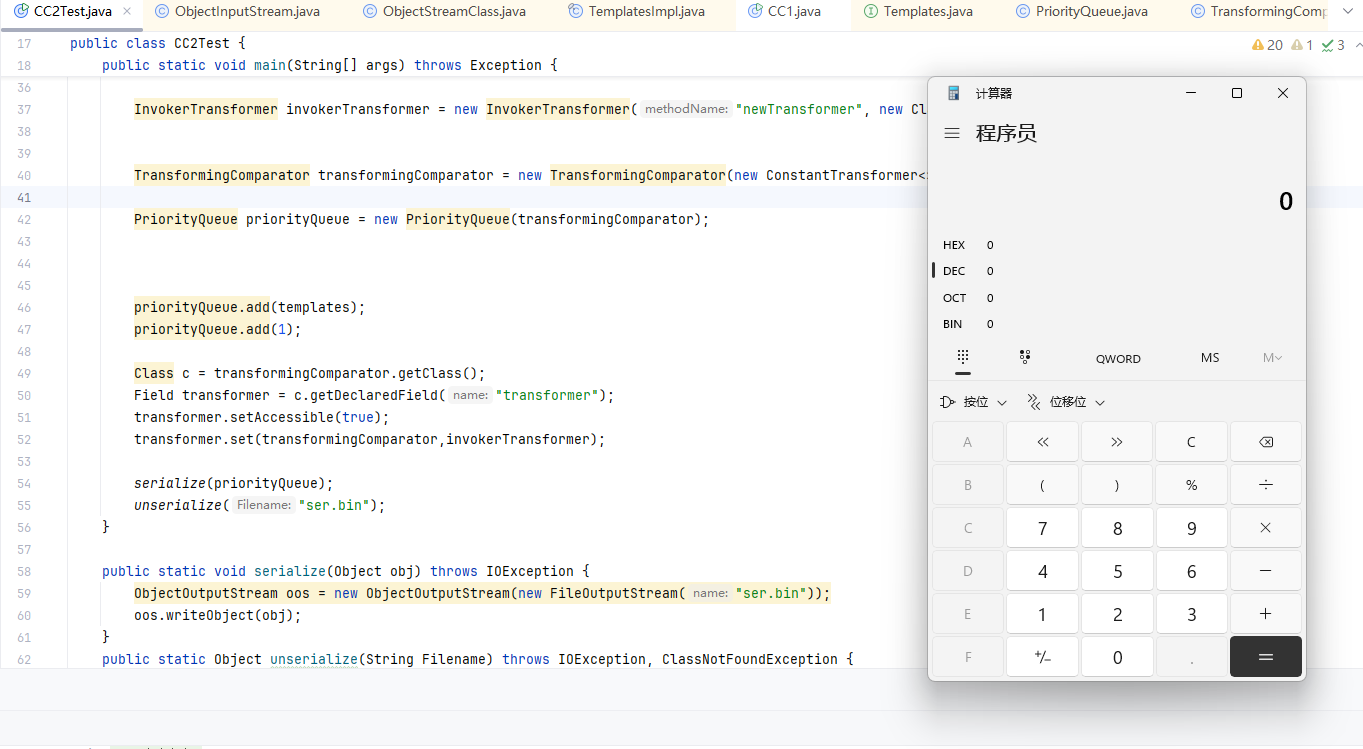Click "newTransformer" string on line 37
The image size is (1363, 749).
[x=799, y=109]
